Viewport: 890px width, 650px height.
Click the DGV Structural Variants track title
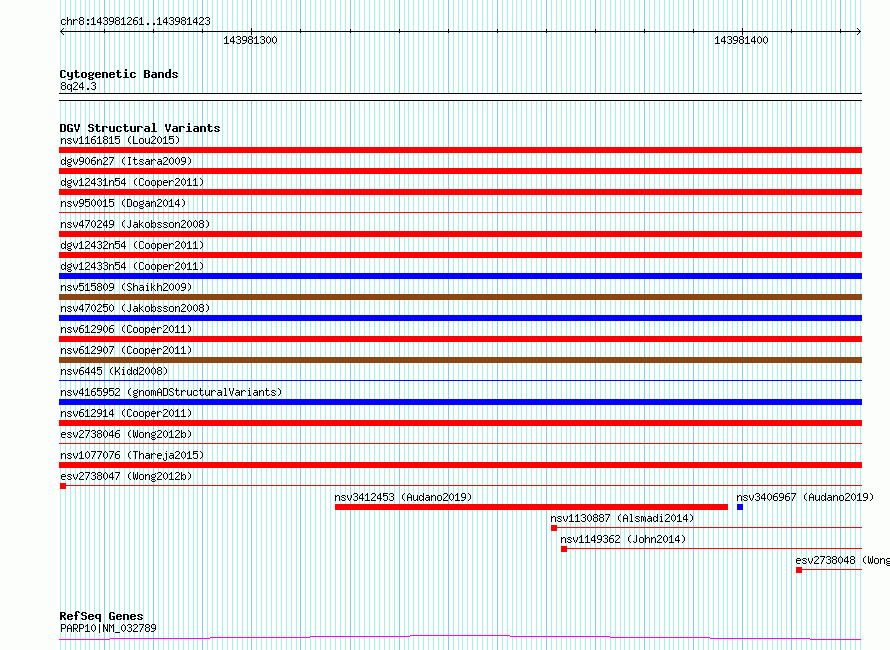click(x=139, y=128)
